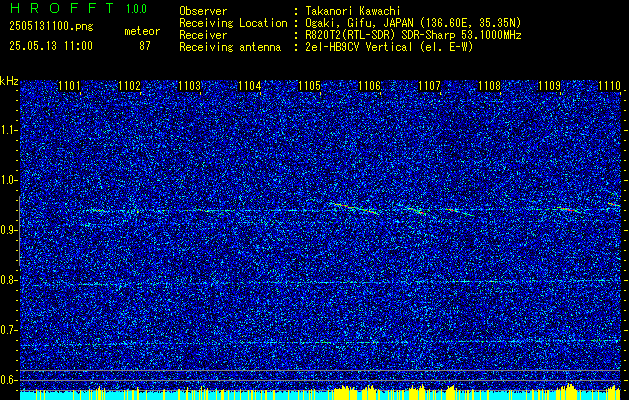Viewport: 629px width, 400px height.
Task: Click the meteor count label
Action: 142,31
